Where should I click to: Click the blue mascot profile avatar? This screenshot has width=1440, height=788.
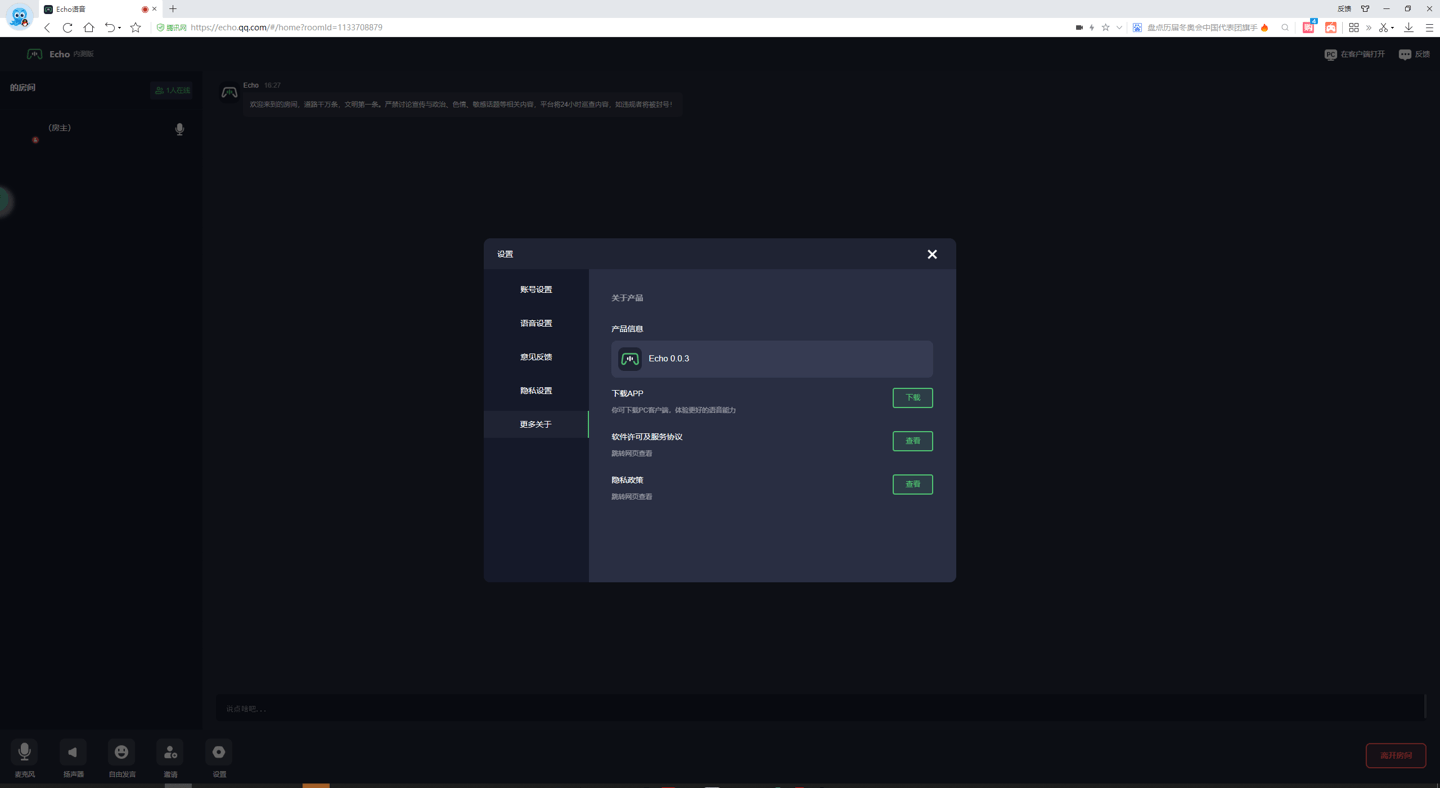tap(19, 16)
